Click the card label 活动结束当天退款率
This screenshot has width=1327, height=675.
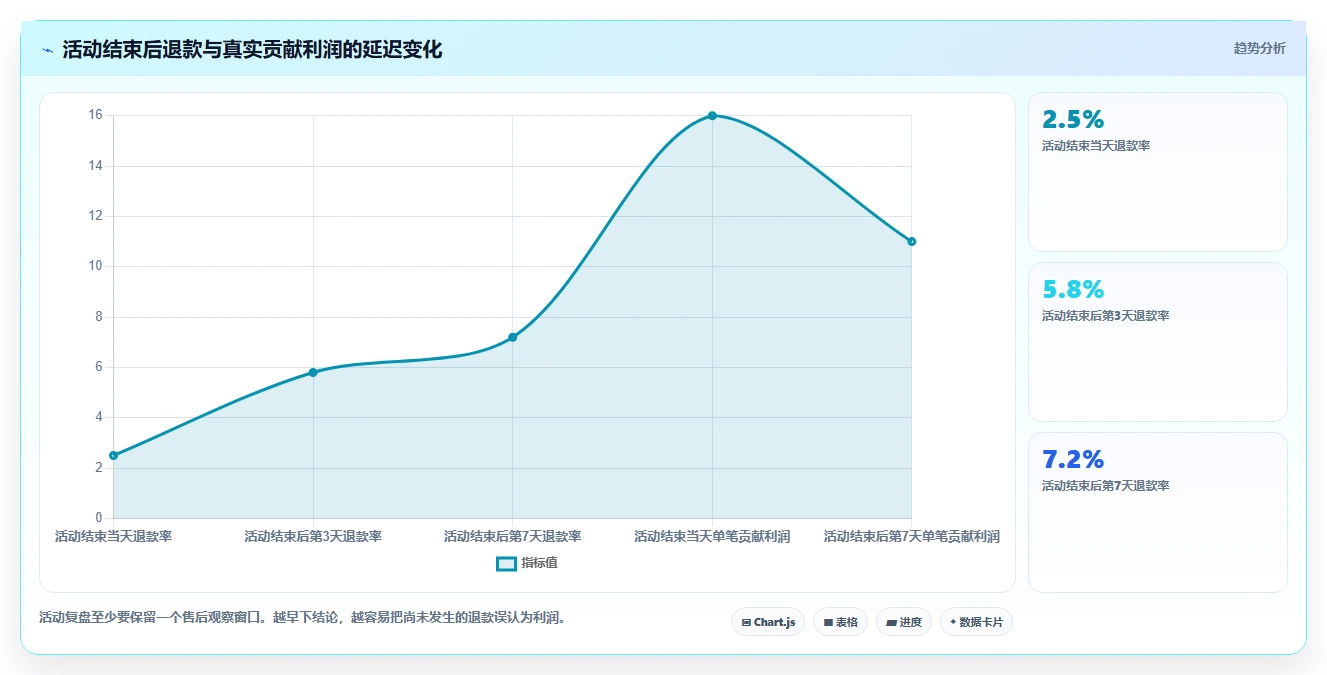point(1096,146)
